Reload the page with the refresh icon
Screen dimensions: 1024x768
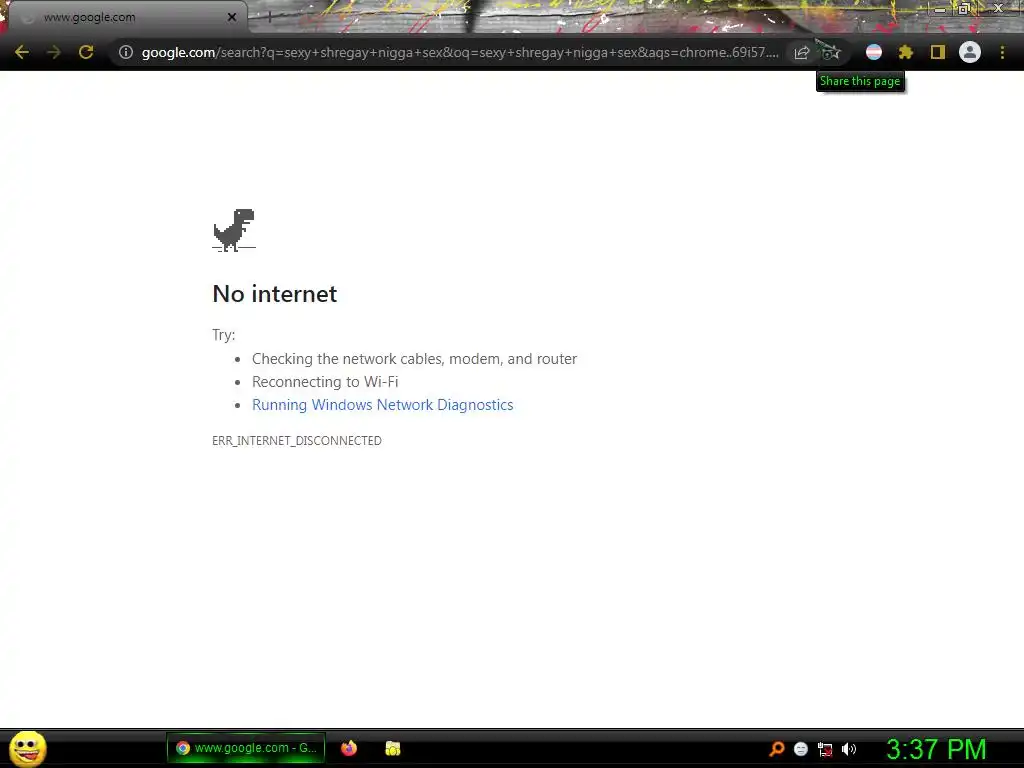pos(86,52)
